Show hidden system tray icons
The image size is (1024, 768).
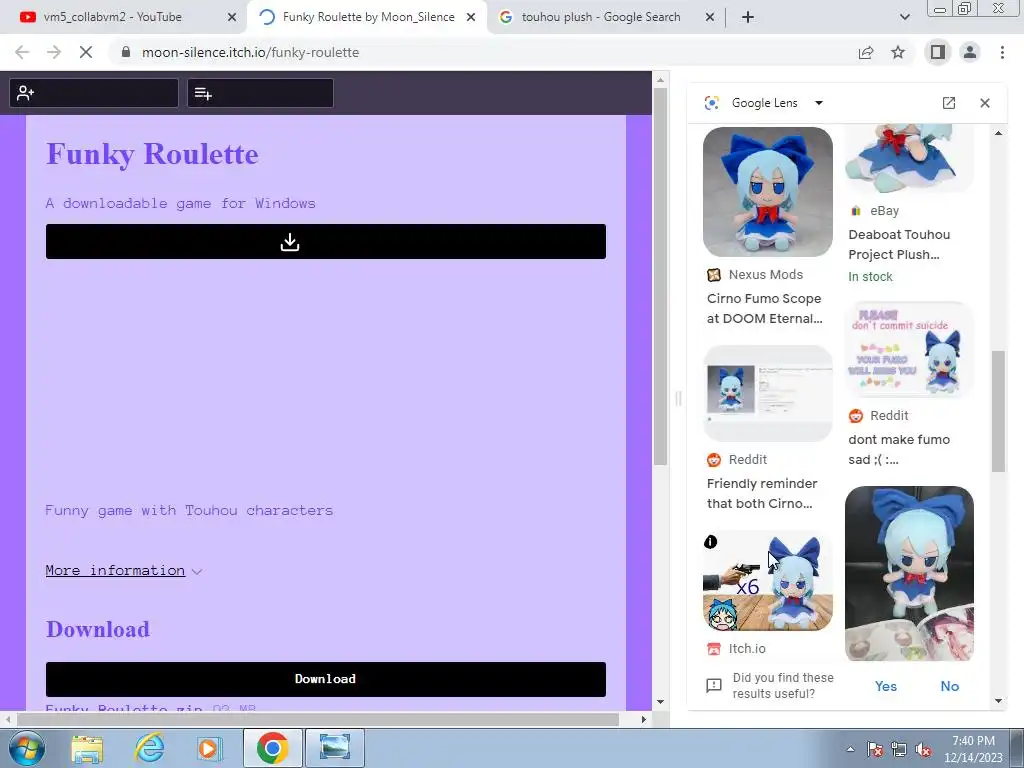[850, 749]
